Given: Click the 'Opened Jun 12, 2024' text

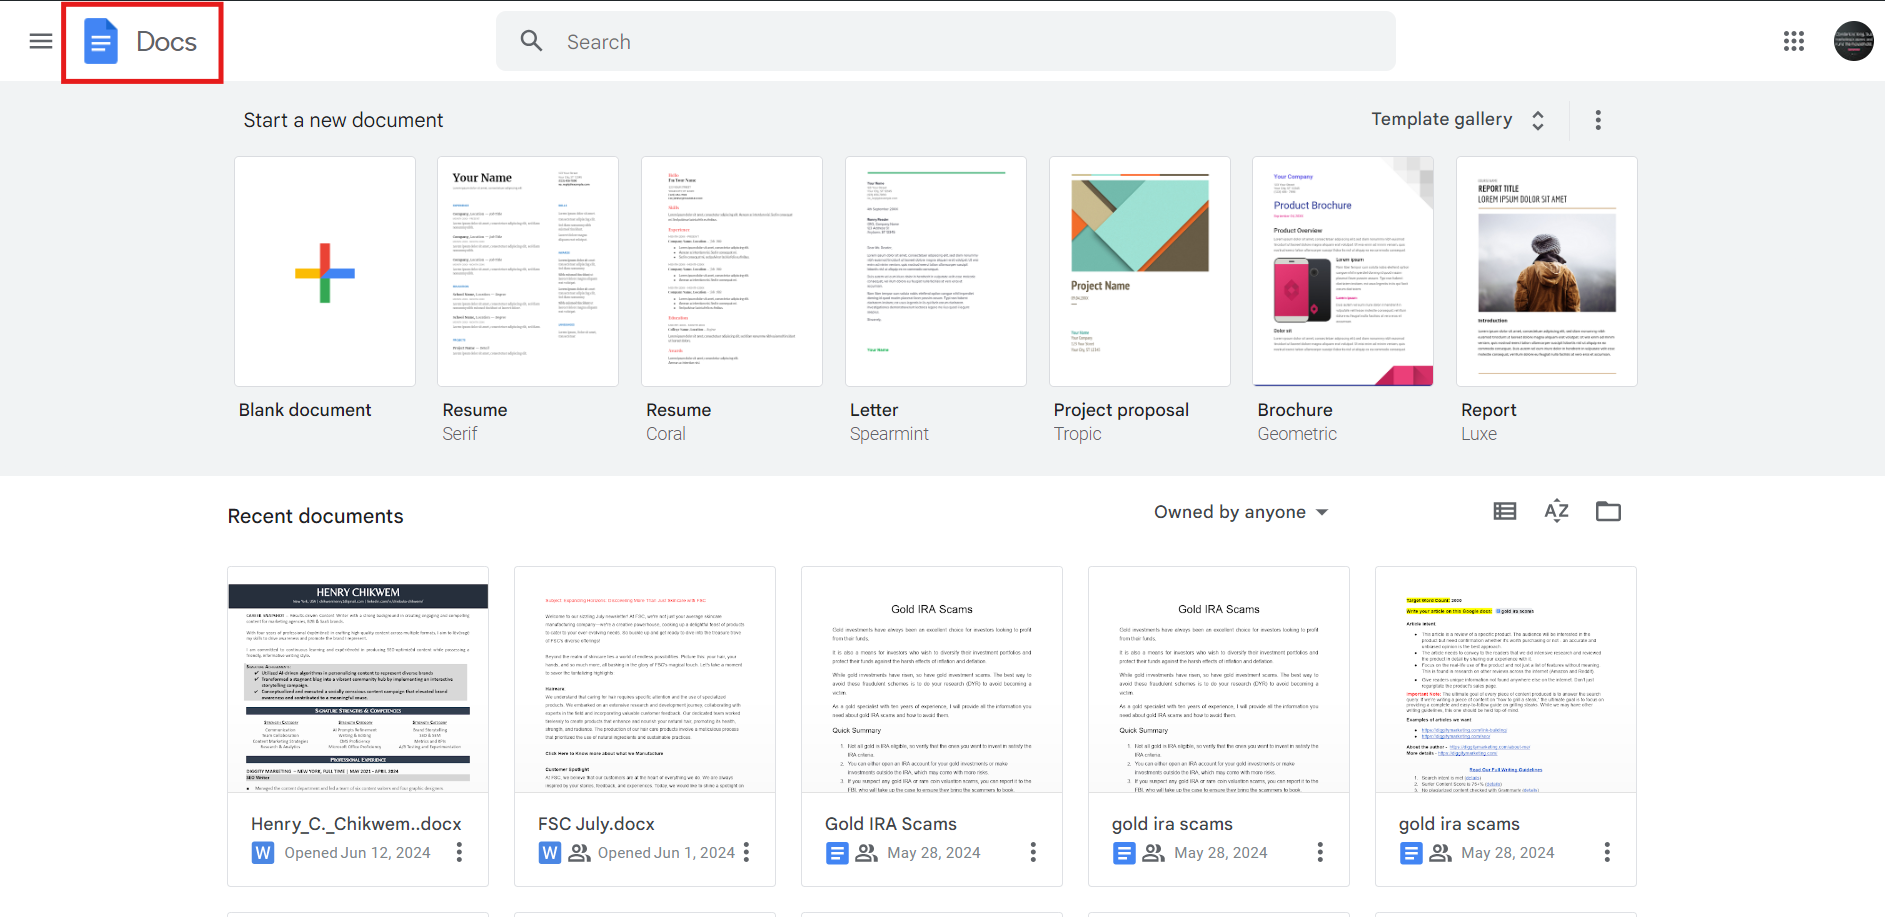Looking at the screenshot, I should [357, 853].
